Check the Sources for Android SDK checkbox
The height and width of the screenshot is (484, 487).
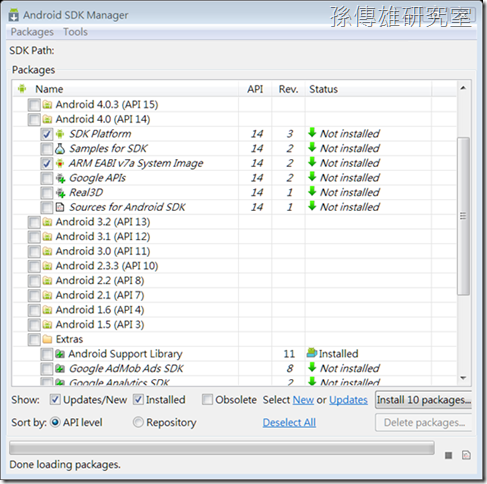pos(47,208)
